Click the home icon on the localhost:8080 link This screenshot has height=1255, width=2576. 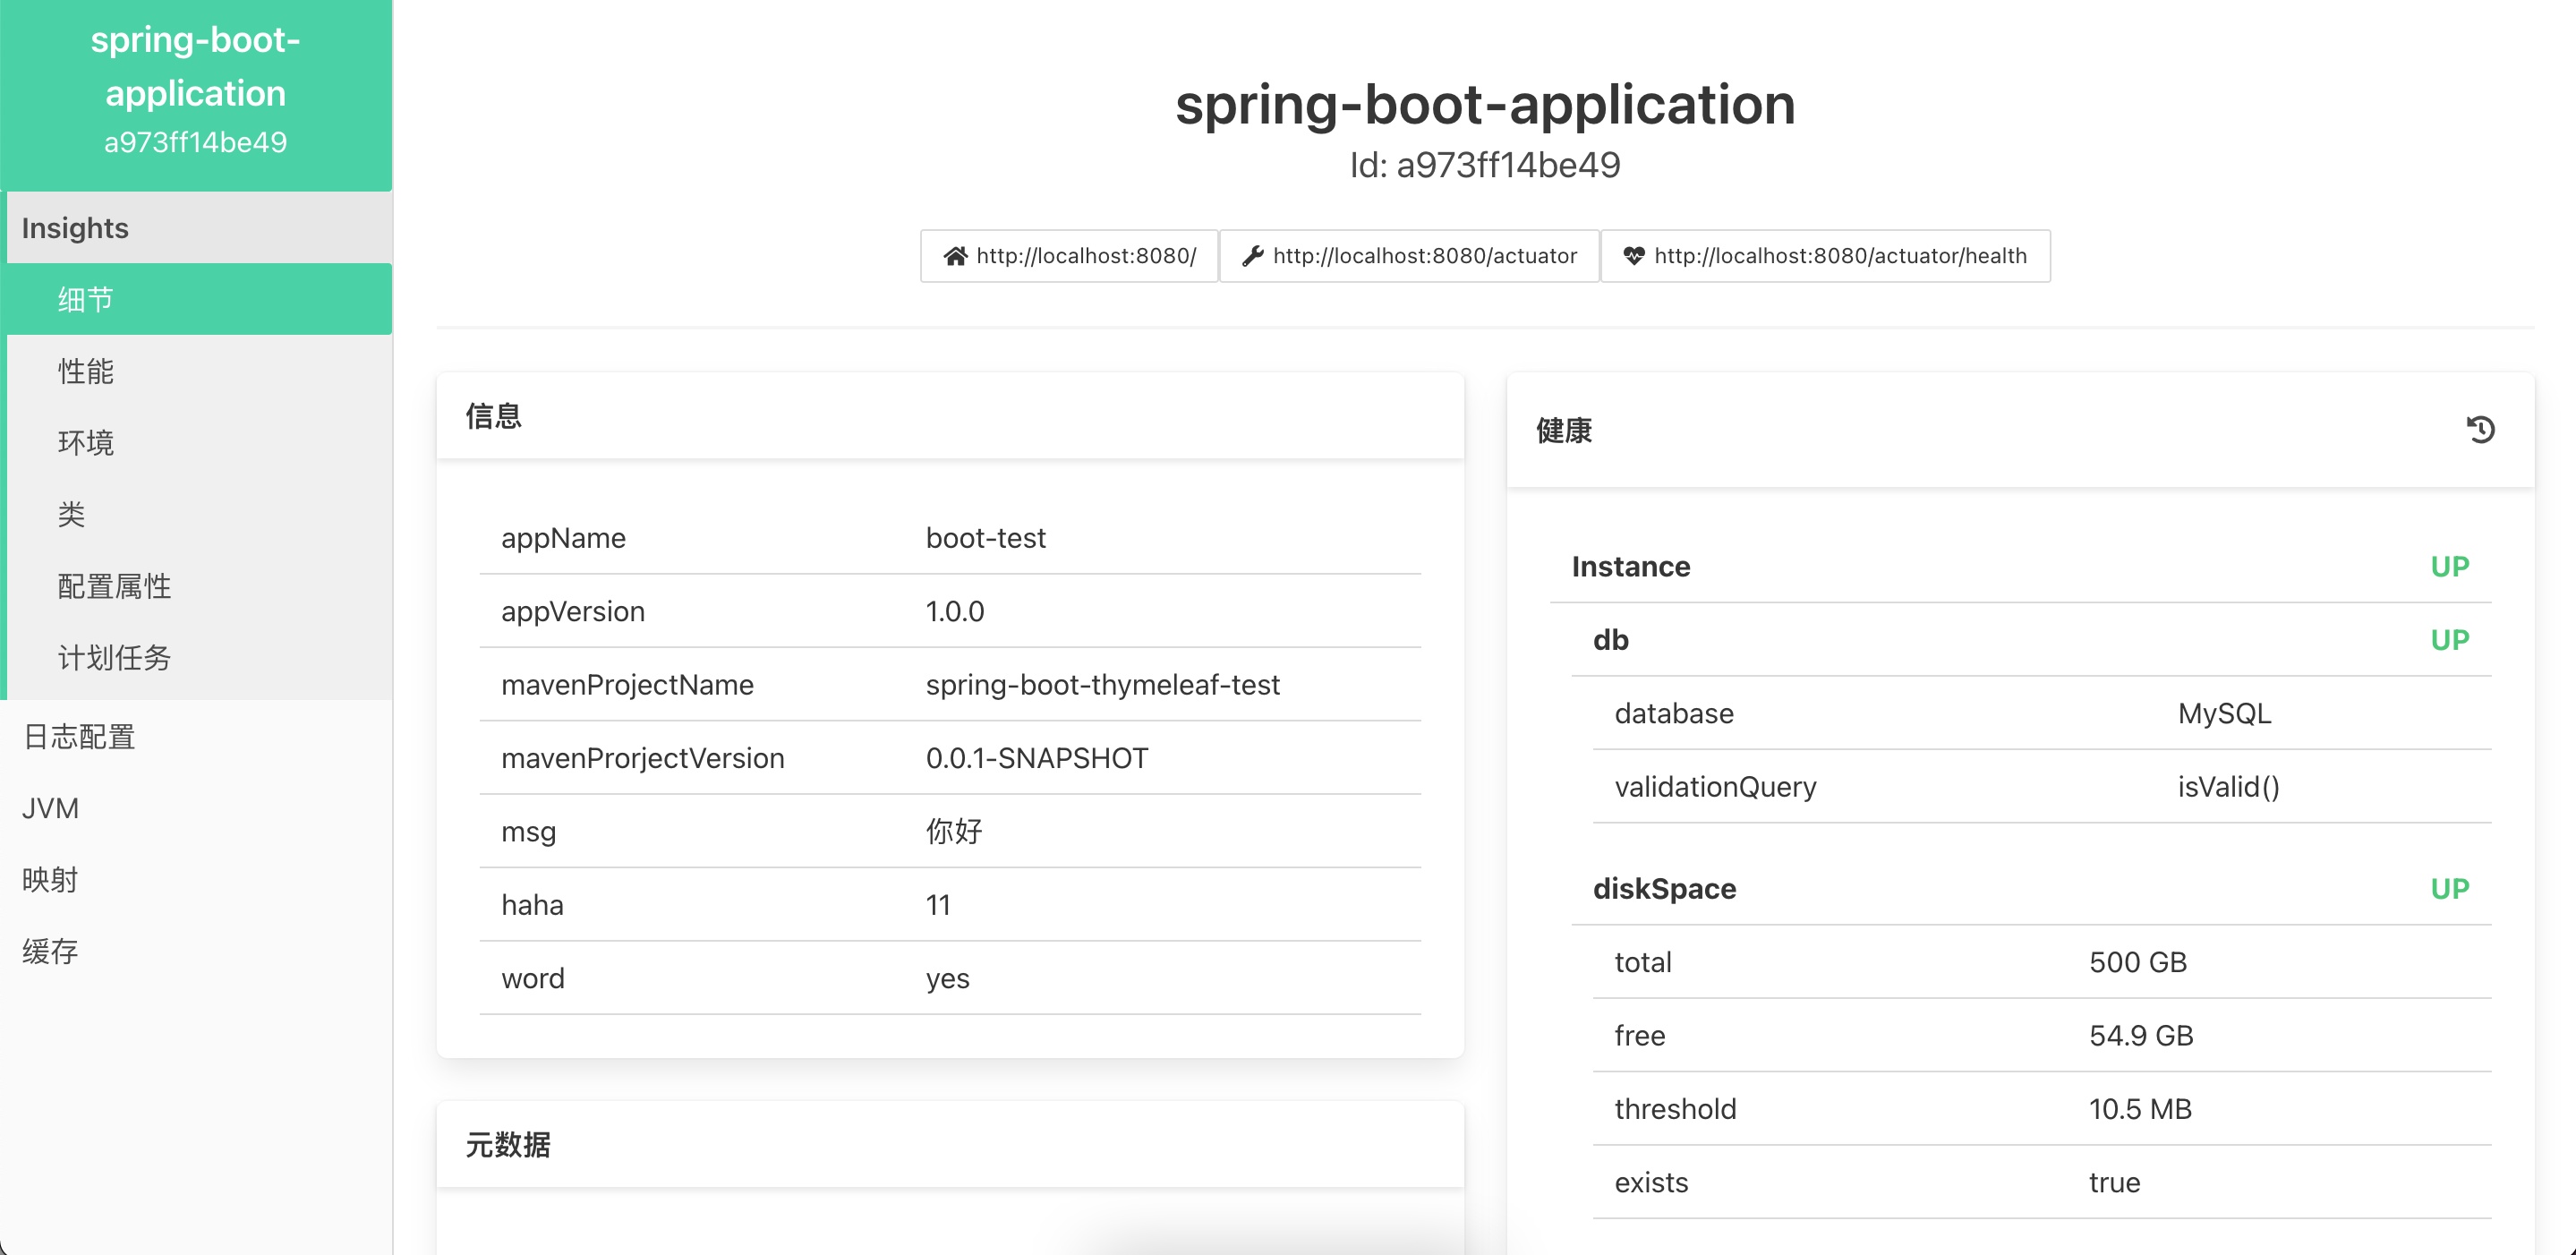955,256
